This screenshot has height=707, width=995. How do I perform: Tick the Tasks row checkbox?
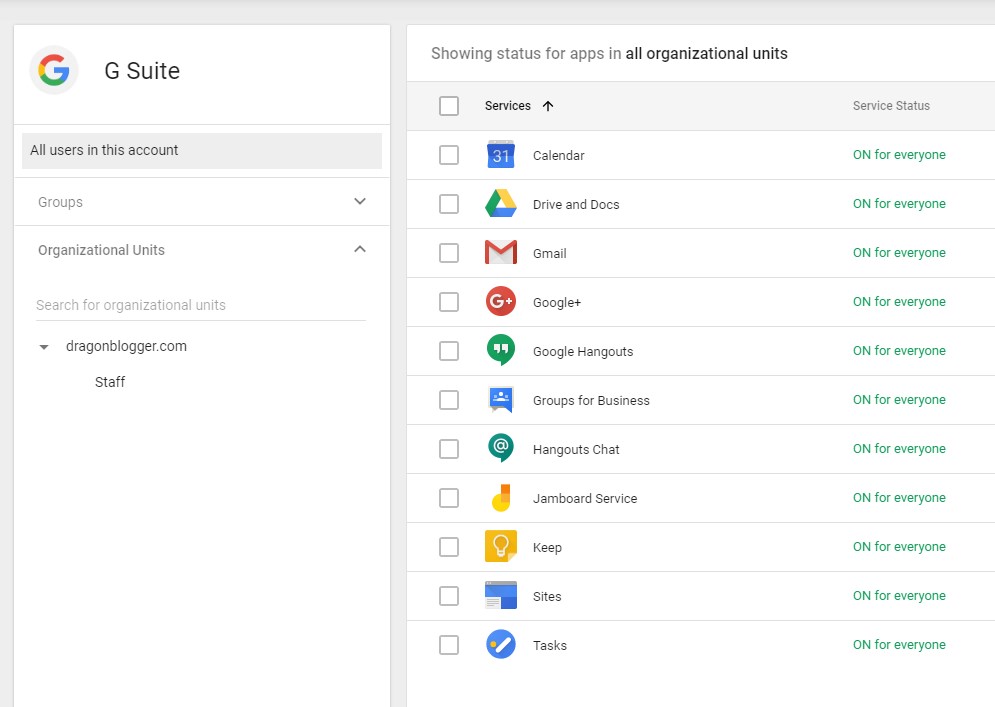(449, 645)
